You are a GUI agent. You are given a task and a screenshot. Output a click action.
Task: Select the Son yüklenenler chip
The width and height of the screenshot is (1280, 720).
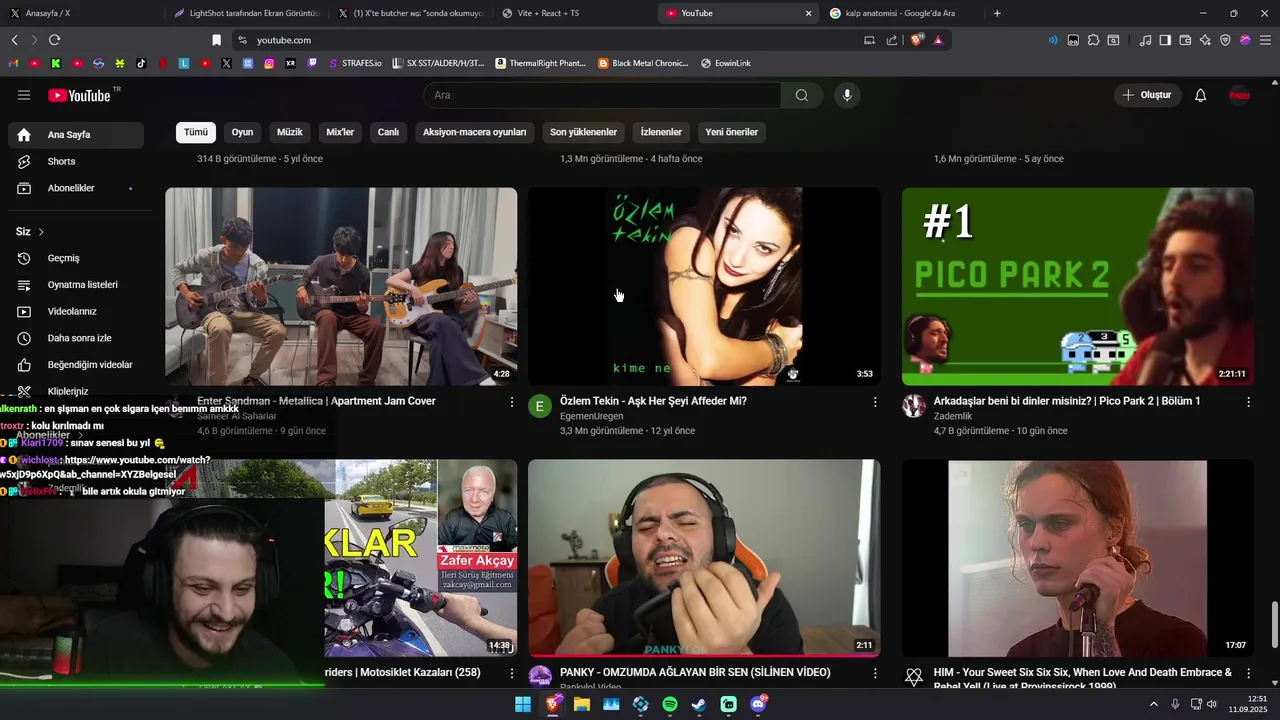(583, 132)
